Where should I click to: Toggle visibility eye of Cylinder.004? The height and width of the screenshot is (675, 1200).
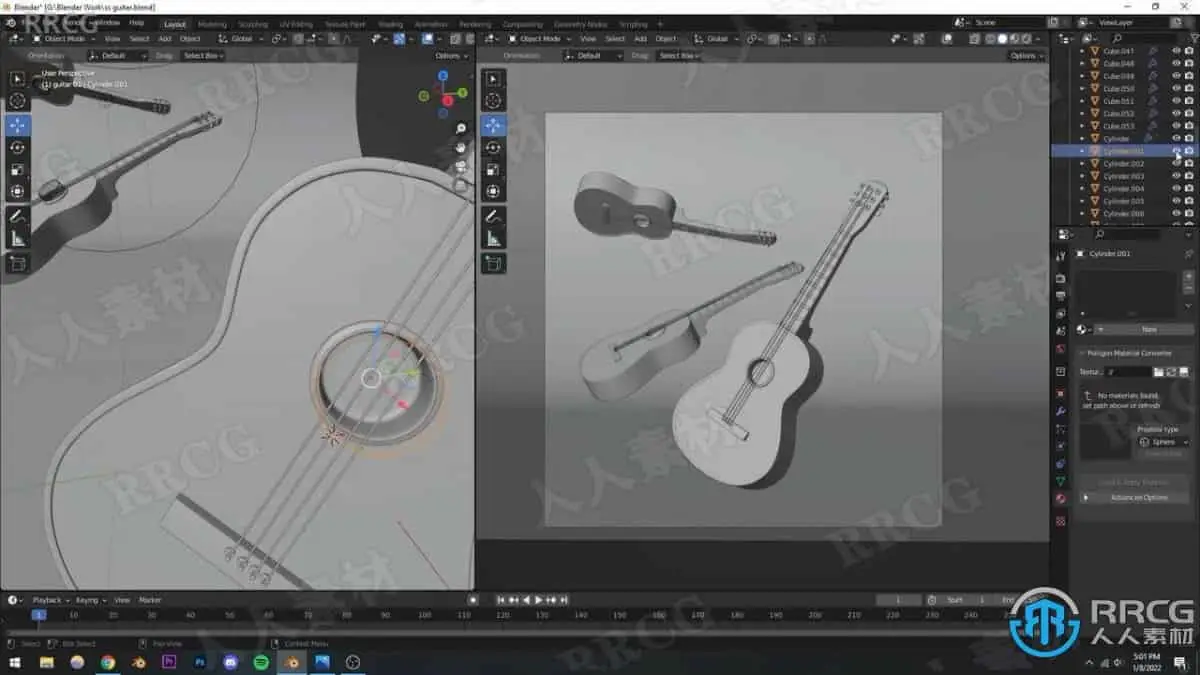pyautogui.click(x=1176, y=188)
